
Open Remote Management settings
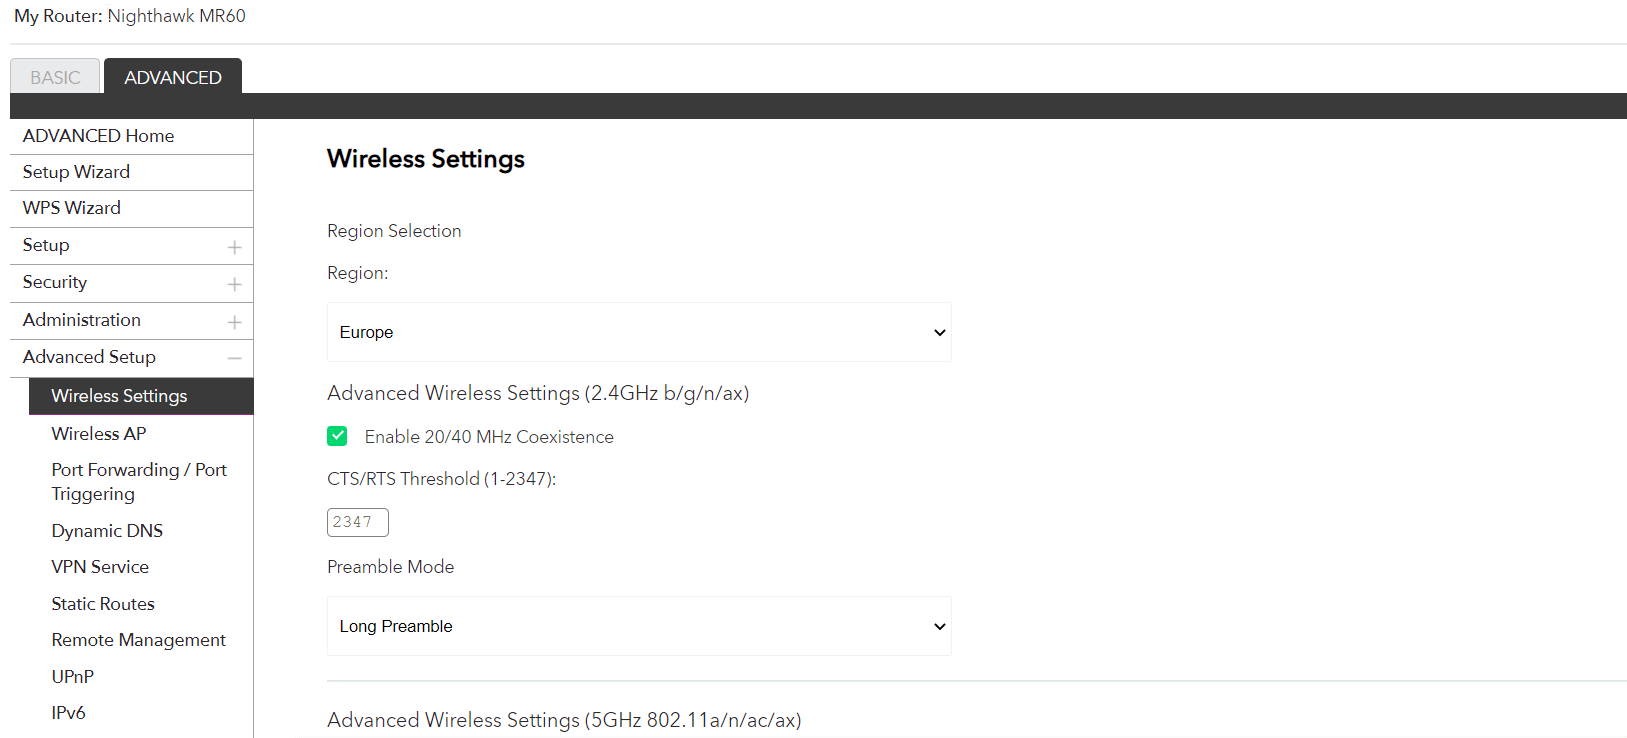(x=139, y=640)
